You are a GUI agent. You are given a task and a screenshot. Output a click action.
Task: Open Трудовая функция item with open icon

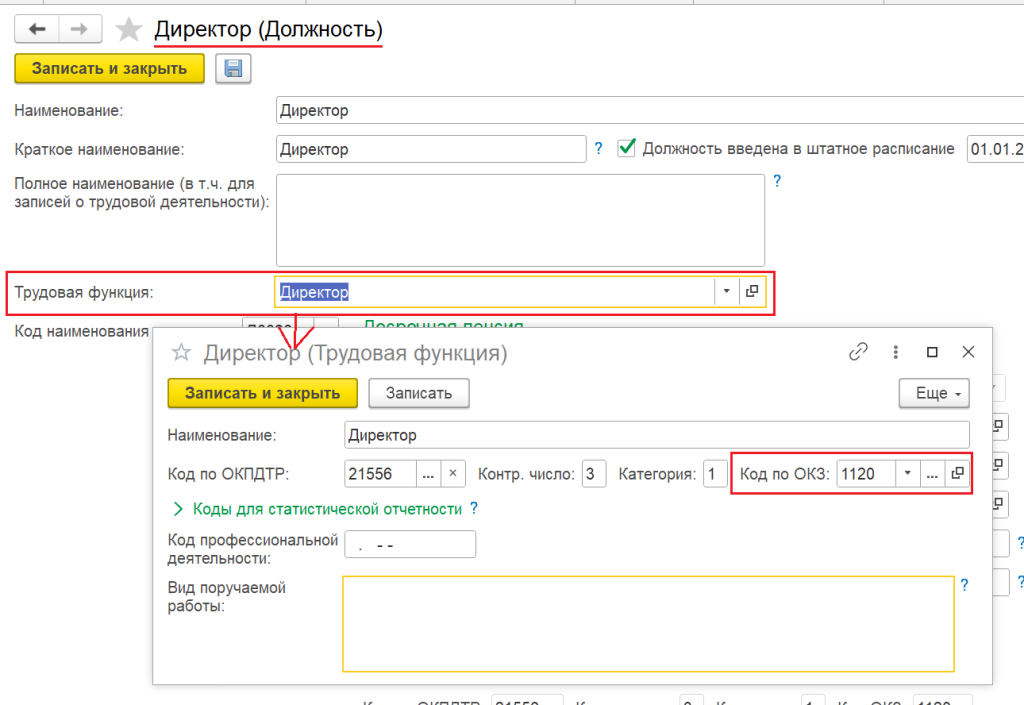[752, 291]
